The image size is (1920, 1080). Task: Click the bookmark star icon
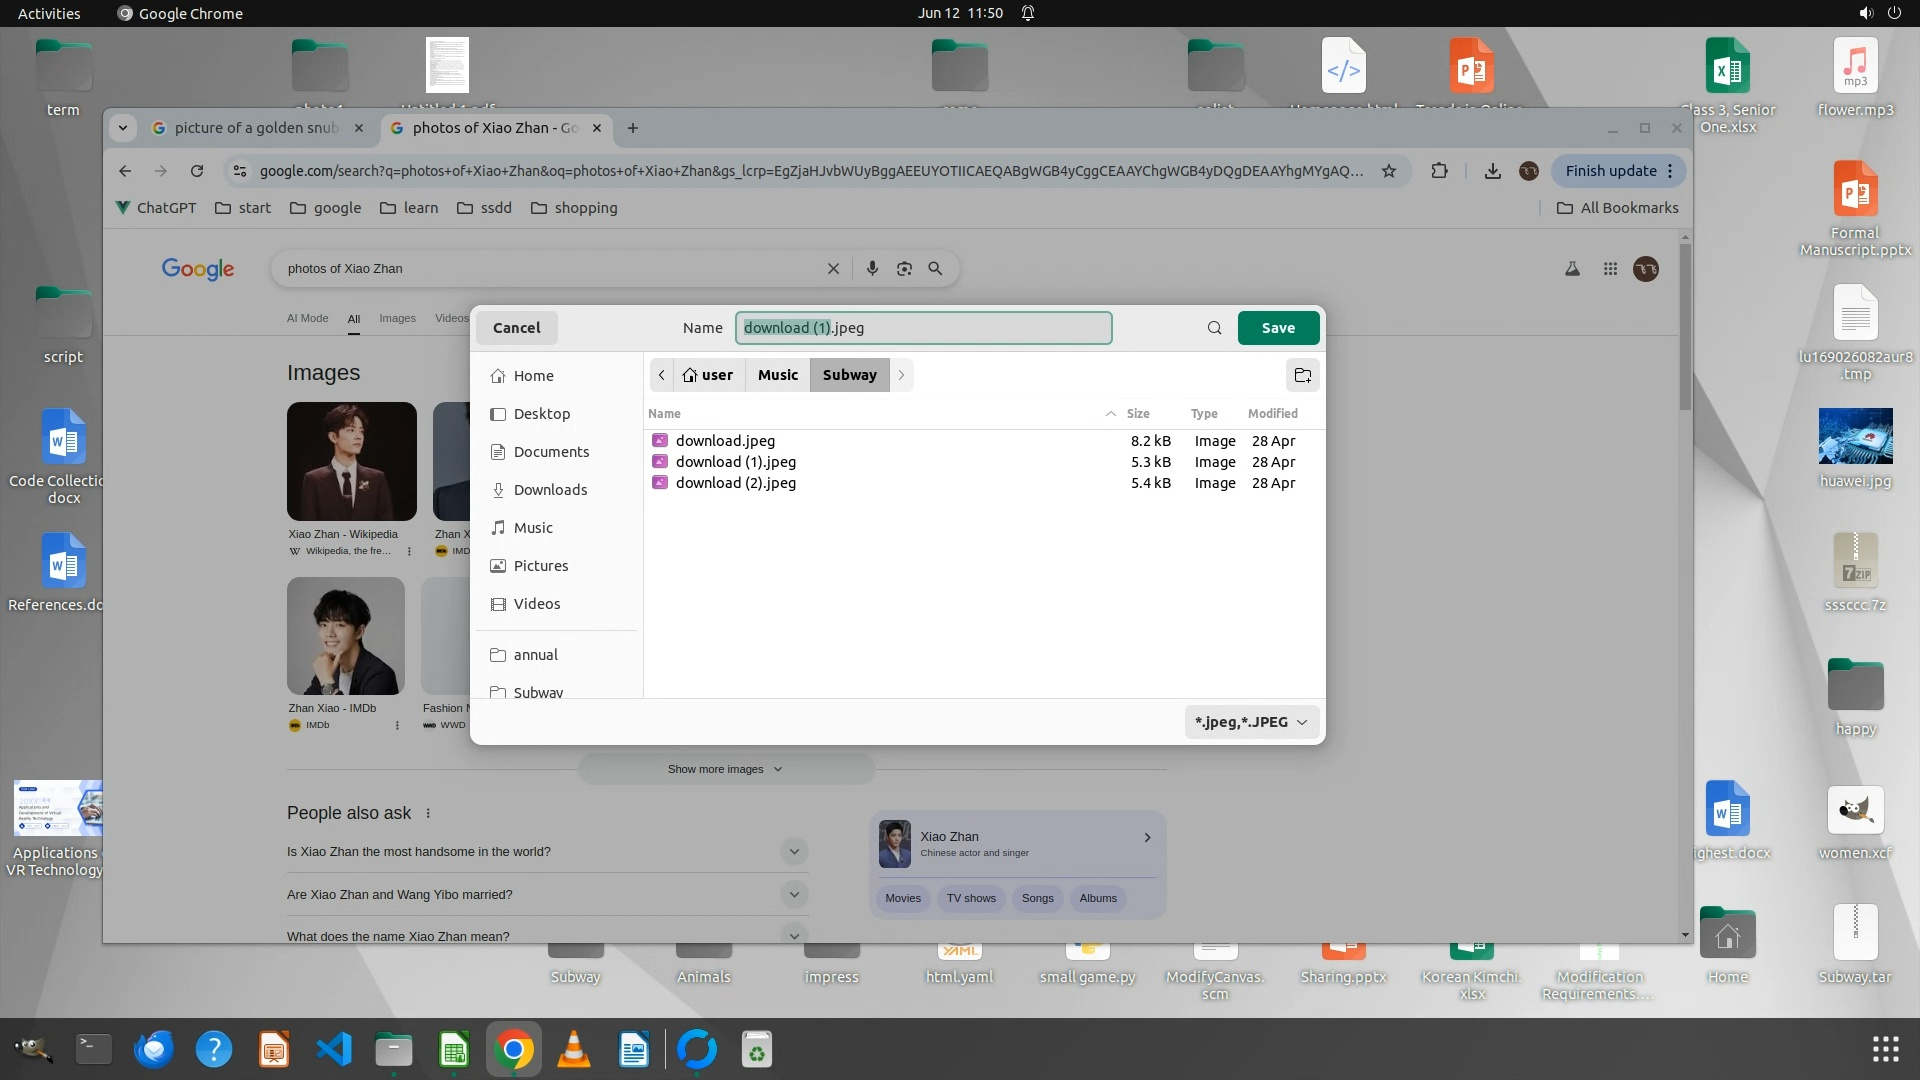[1388, 171]
